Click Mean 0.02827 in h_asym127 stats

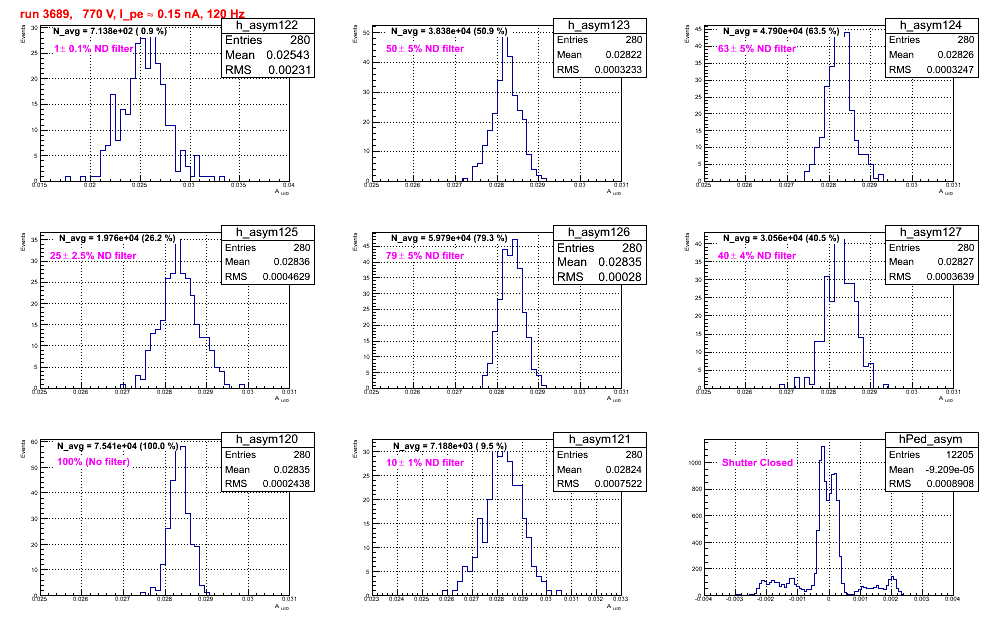(931, 262)
